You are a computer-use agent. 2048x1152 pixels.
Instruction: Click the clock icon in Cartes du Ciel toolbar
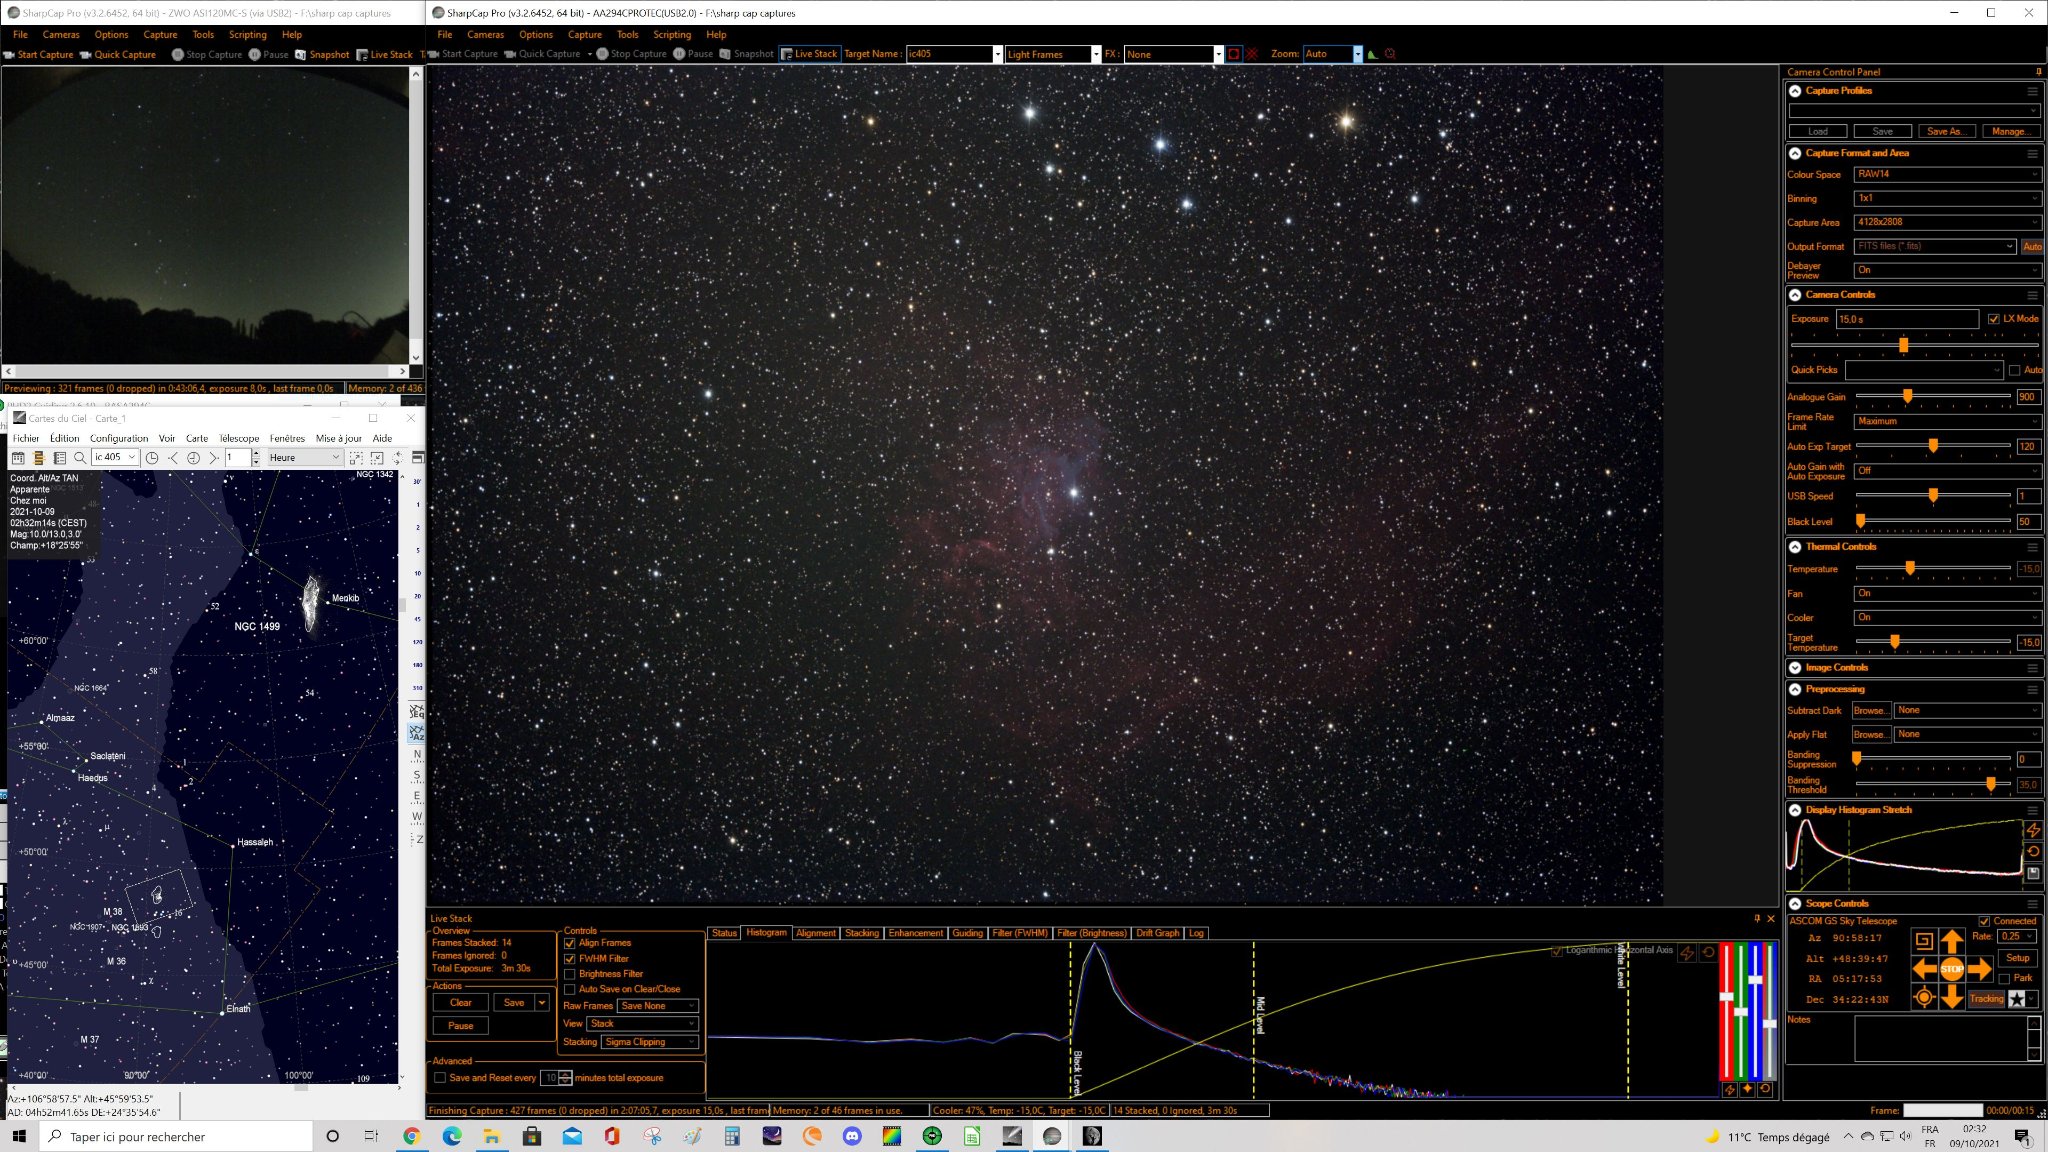pos(152,458)
